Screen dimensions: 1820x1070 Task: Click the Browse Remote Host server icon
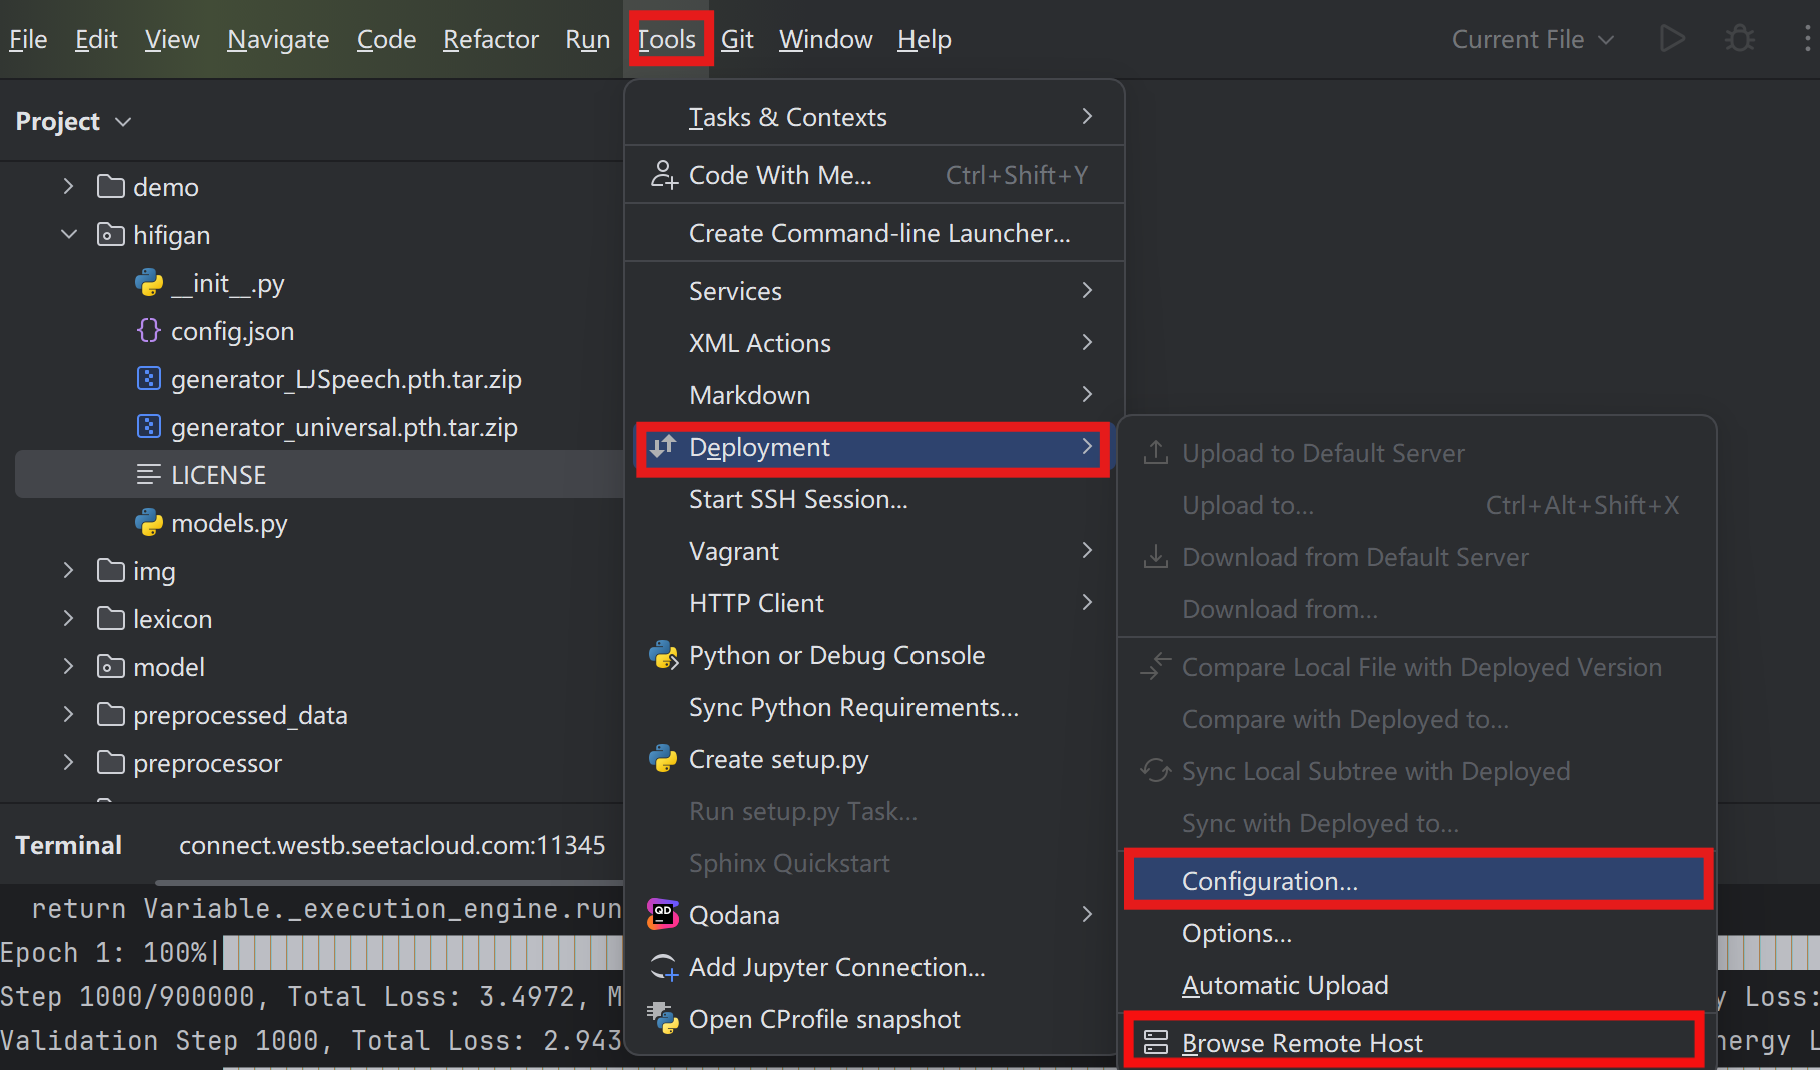1156,1043
